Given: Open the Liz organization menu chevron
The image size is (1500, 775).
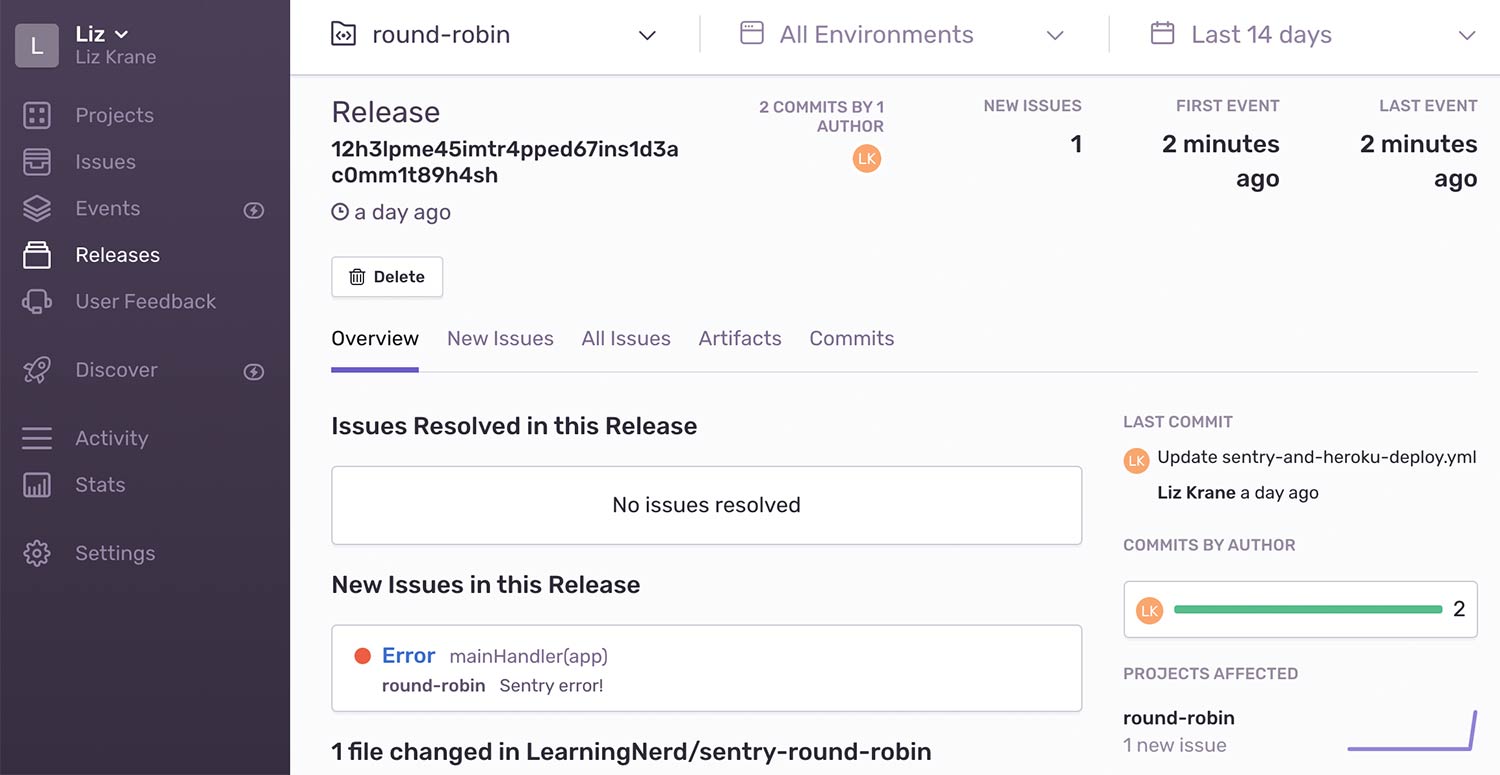Looking at the screenshot, I should pos(122,34).
